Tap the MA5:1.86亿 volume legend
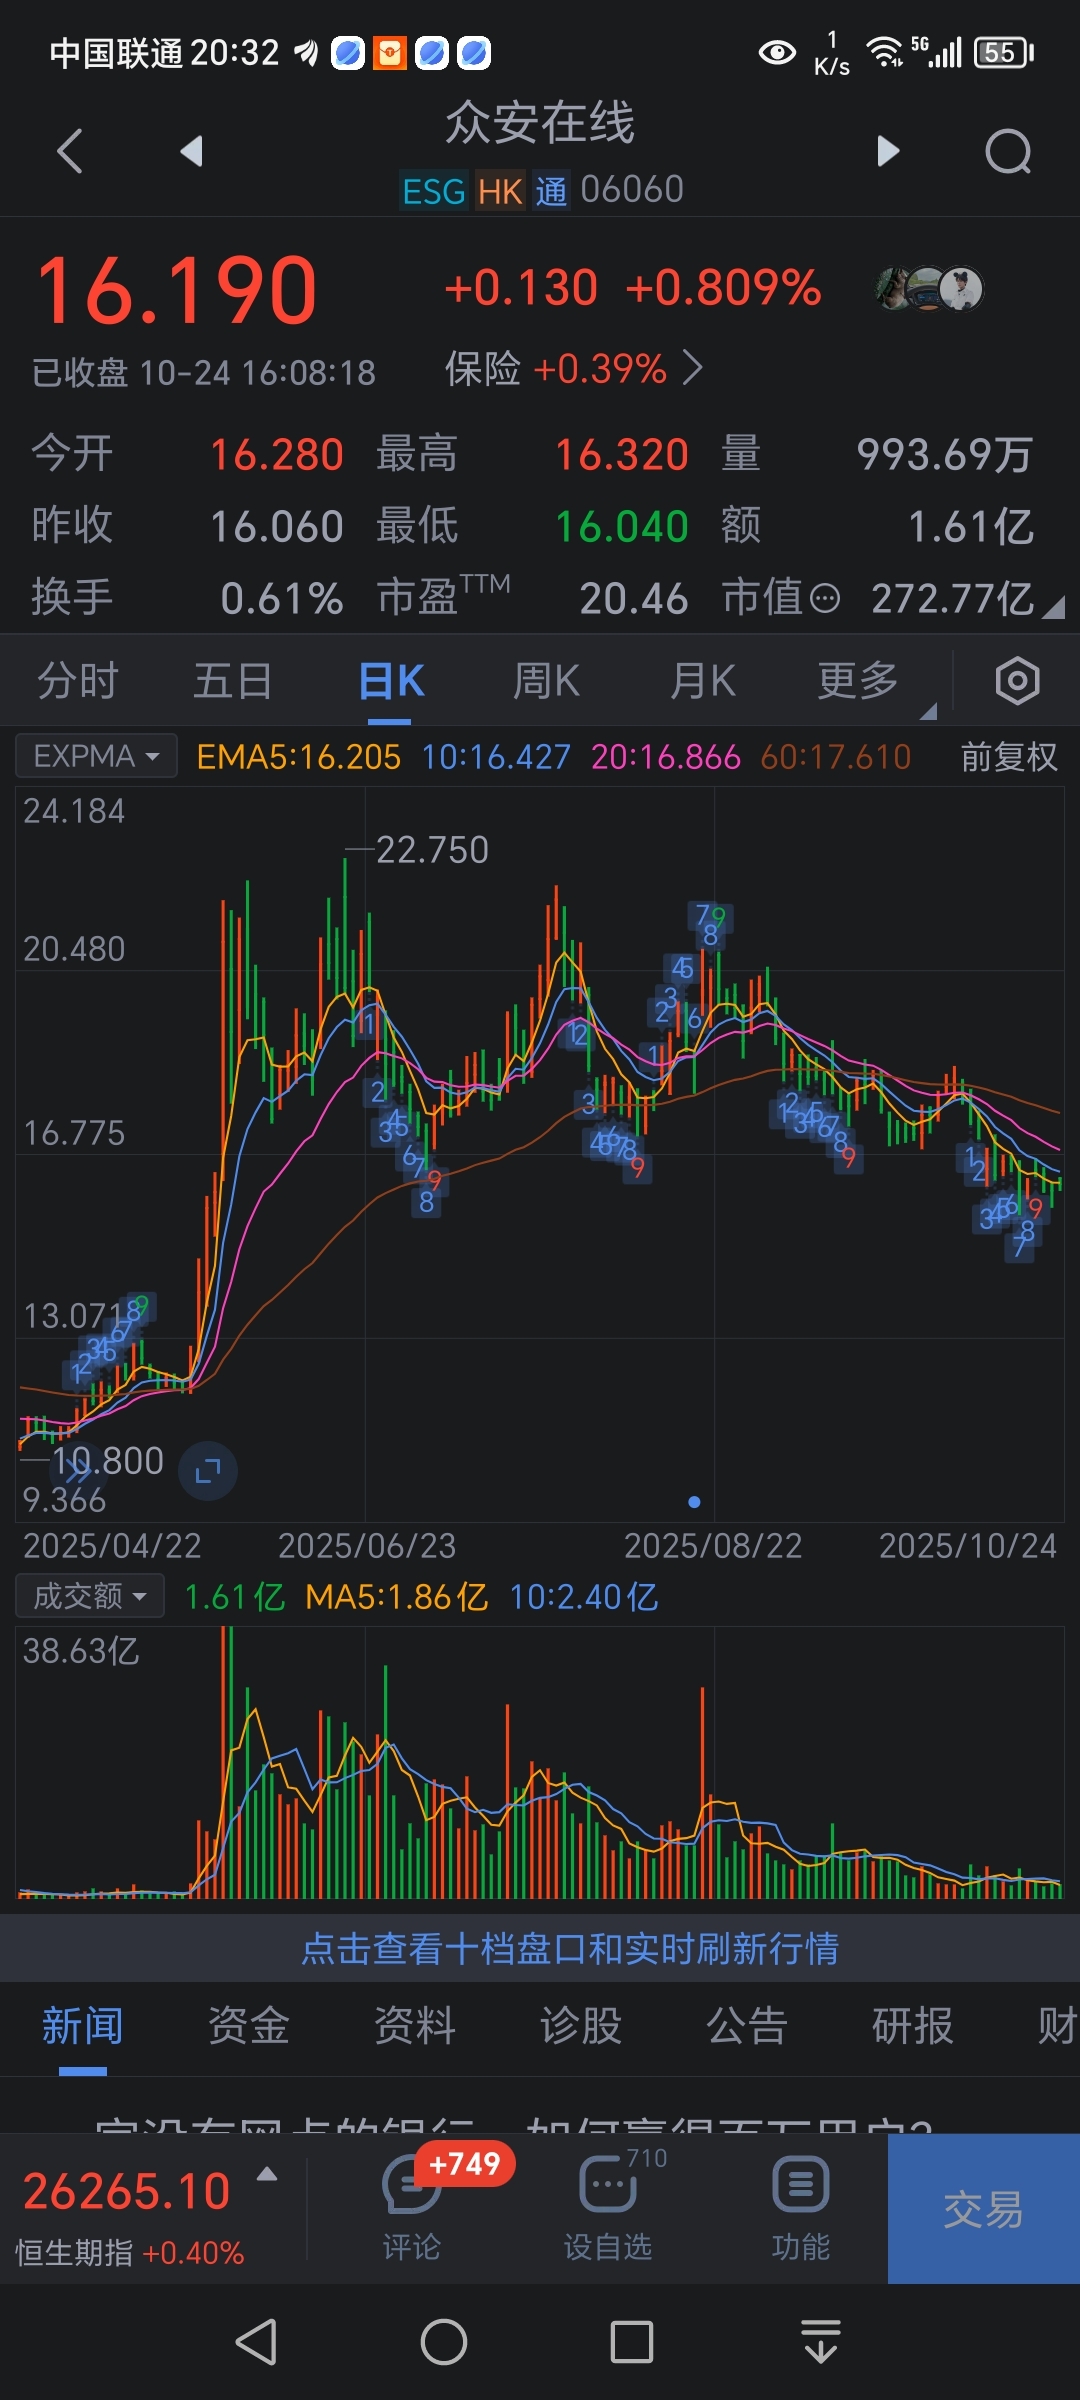1080x2400 pixels. tap(396, 1597)
